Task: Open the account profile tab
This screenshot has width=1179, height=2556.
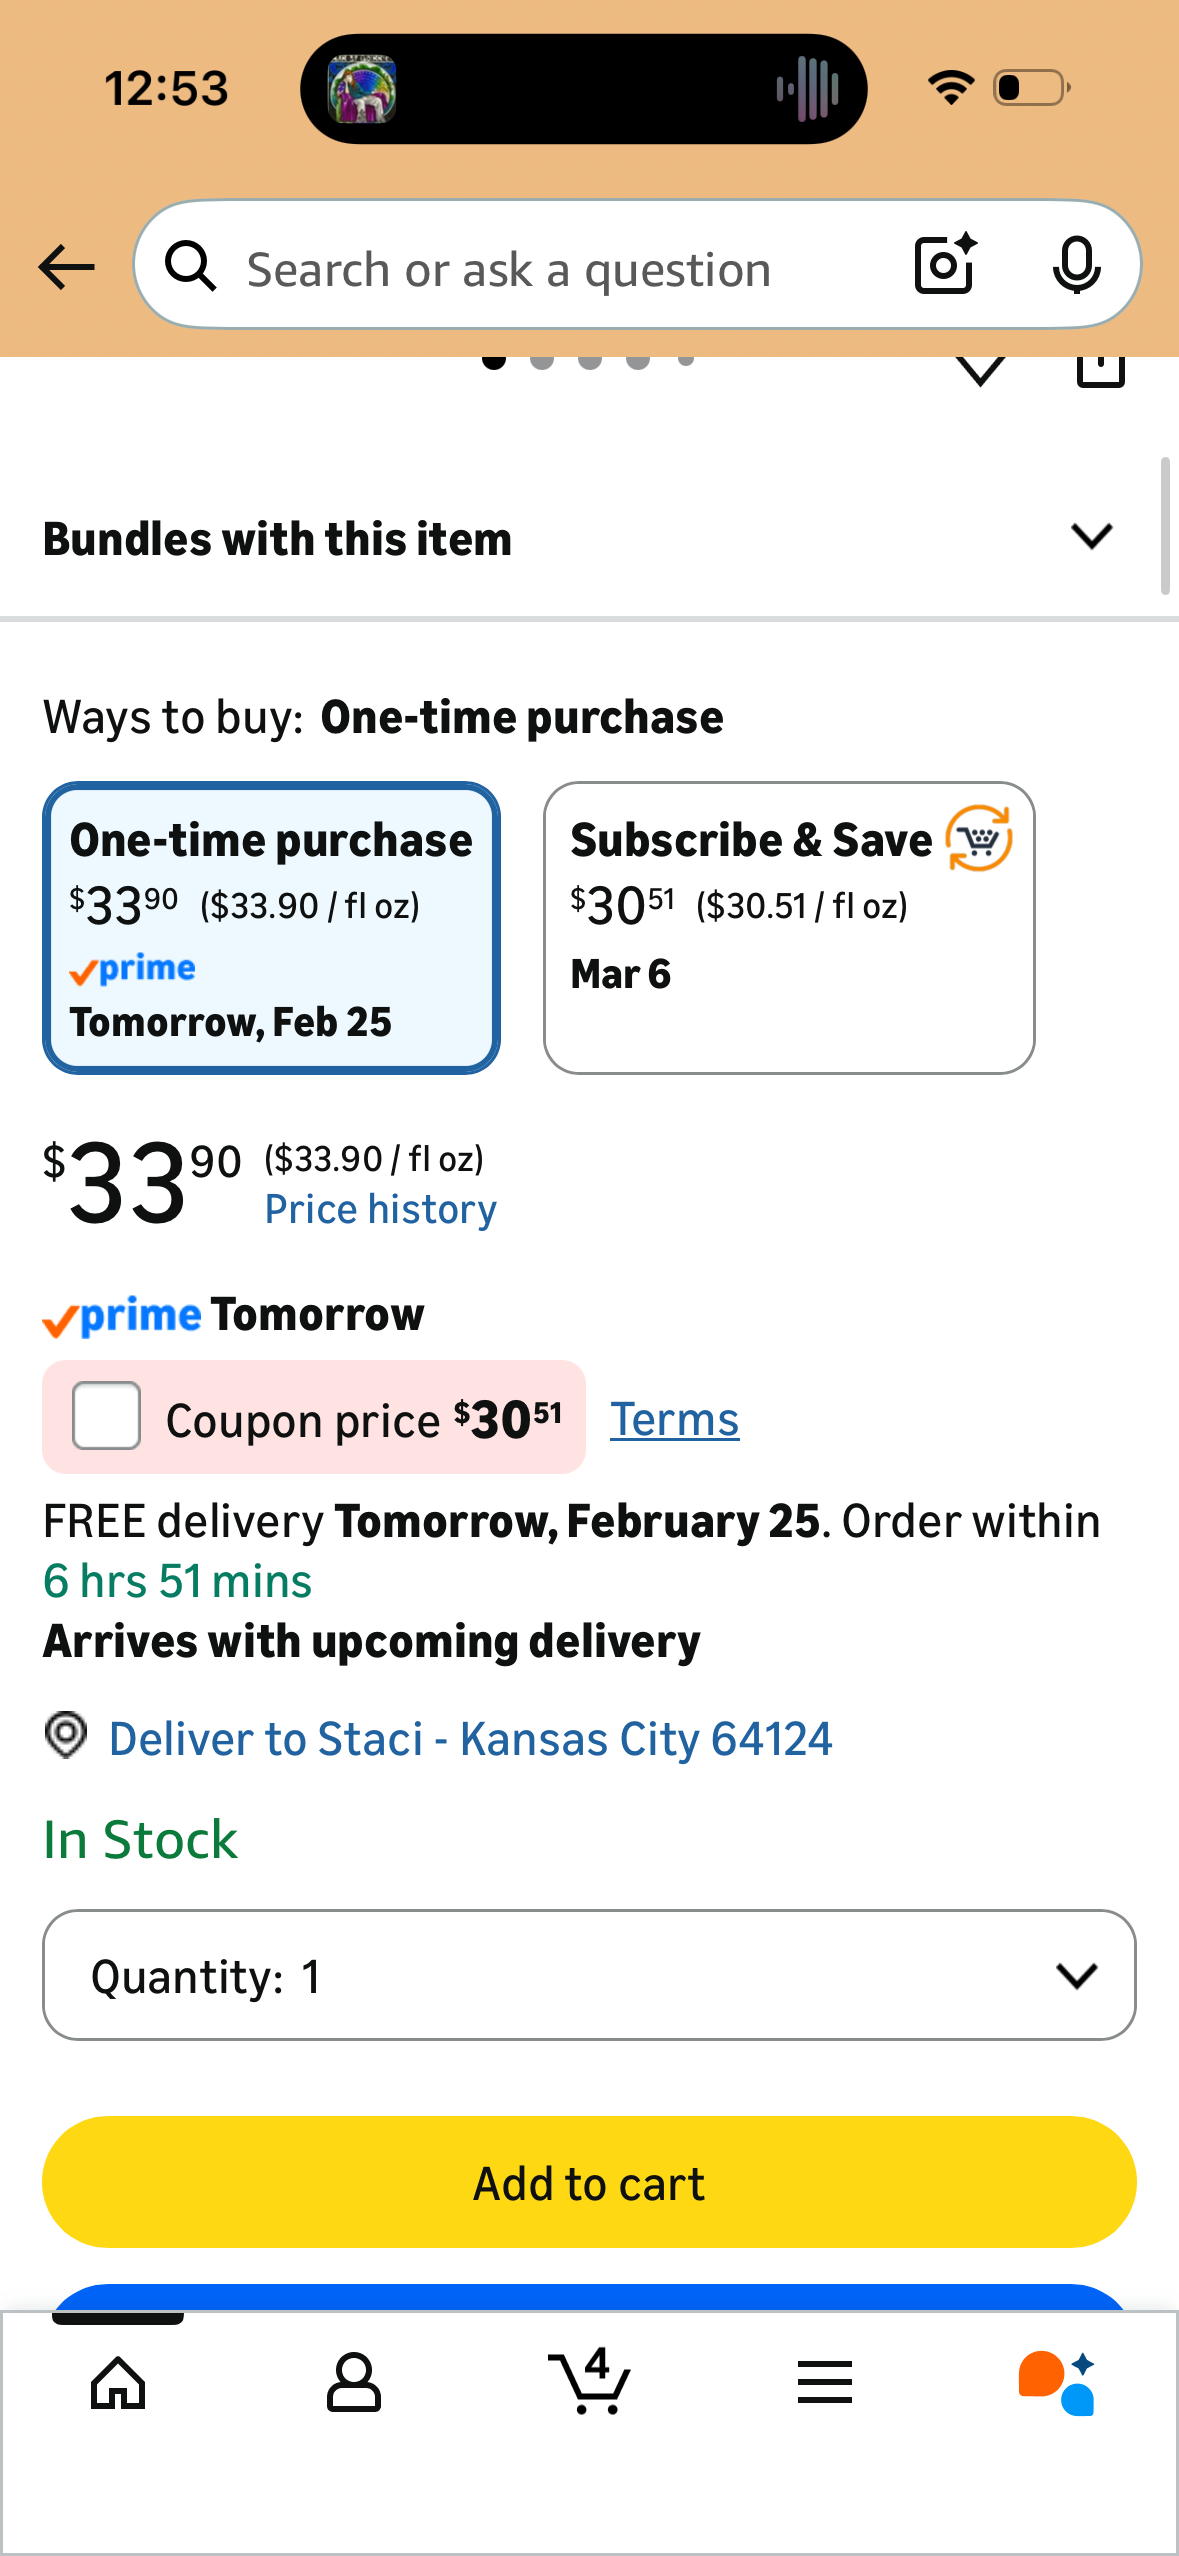Action: [354, 2383]
